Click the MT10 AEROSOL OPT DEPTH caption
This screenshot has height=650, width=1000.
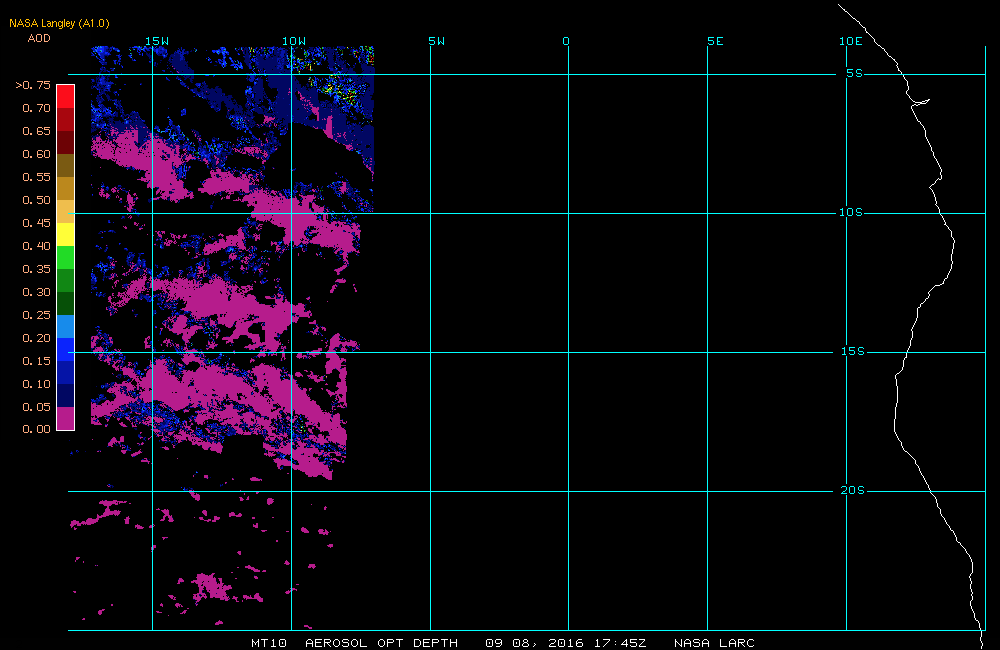tap(355, 643)
